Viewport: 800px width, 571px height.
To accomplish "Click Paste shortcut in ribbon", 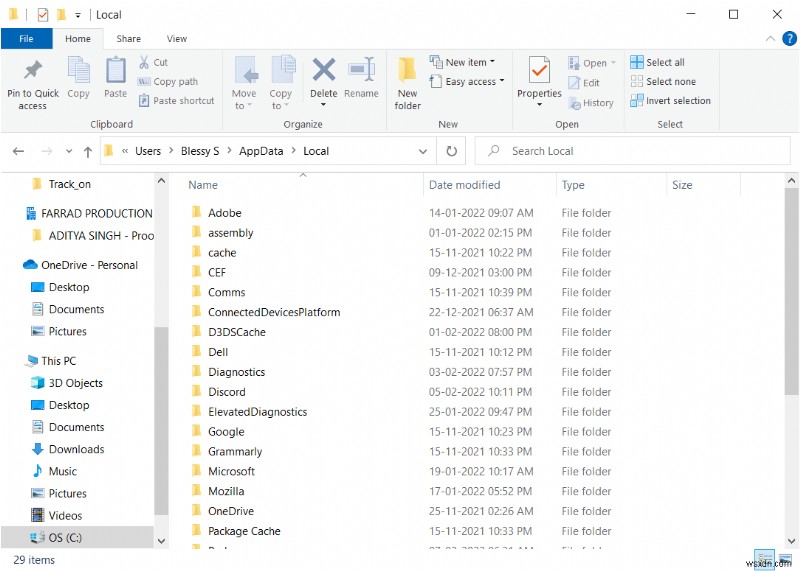I will pos(177,101).
